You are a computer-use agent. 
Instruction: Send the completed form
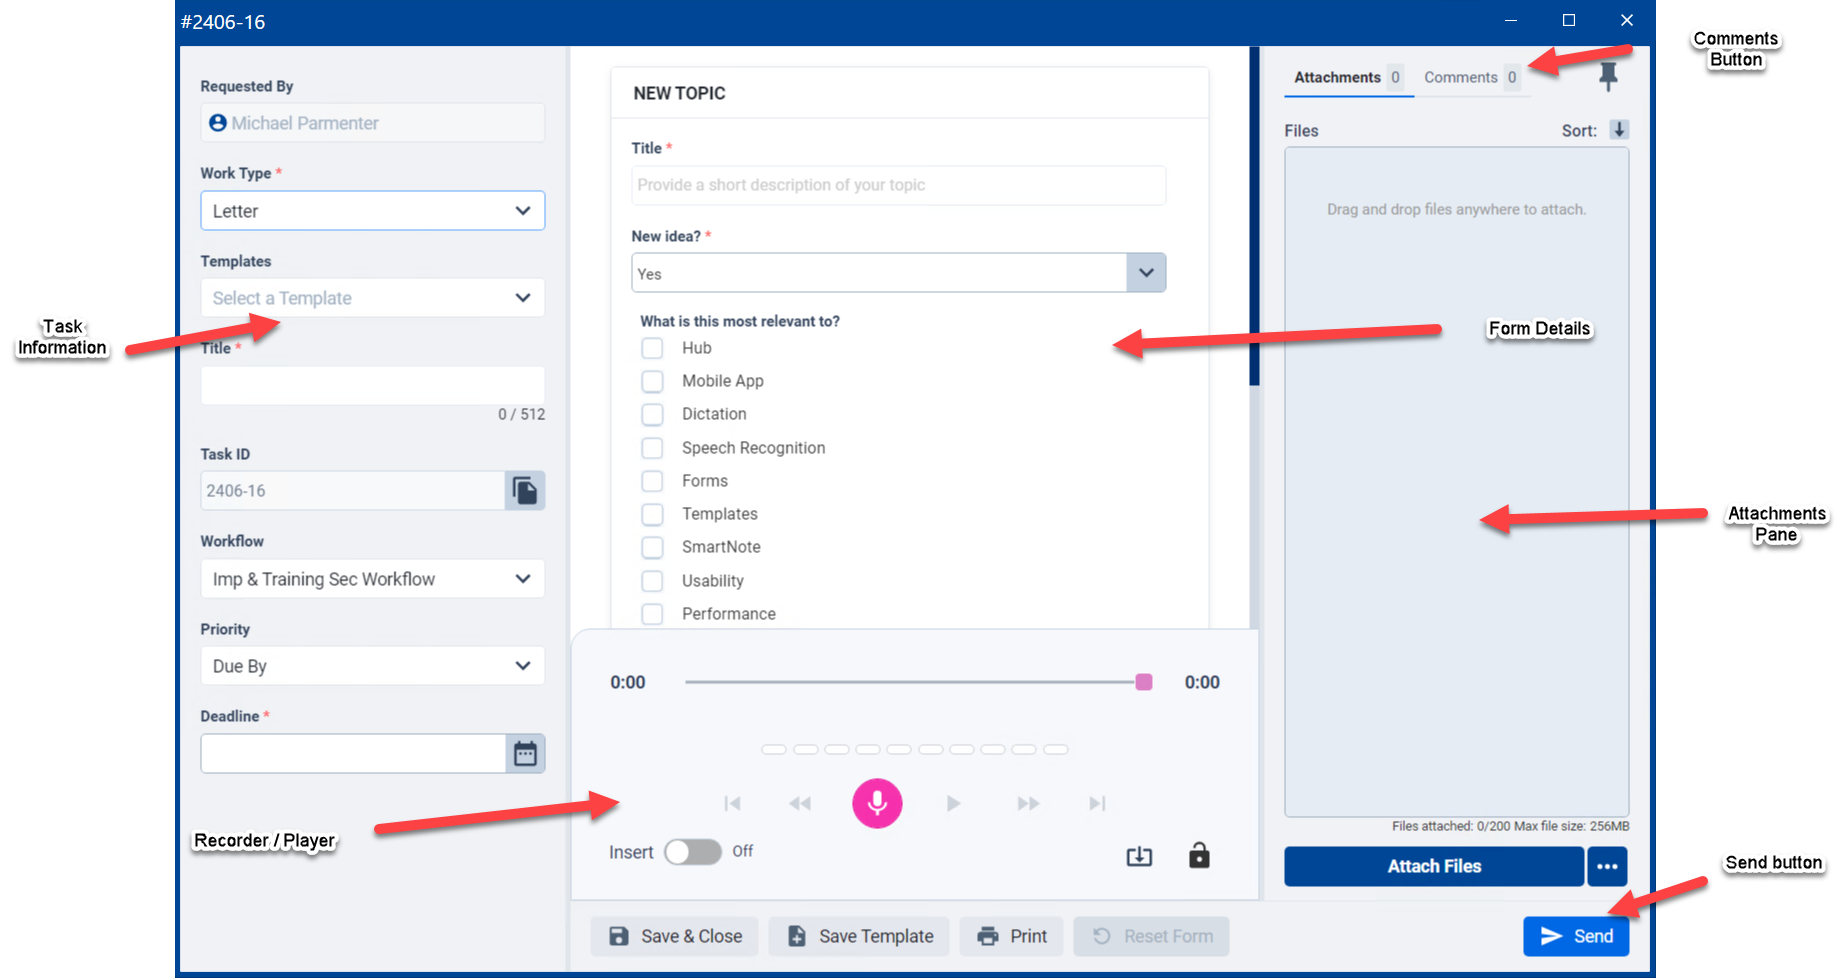tap(1576, 935)
